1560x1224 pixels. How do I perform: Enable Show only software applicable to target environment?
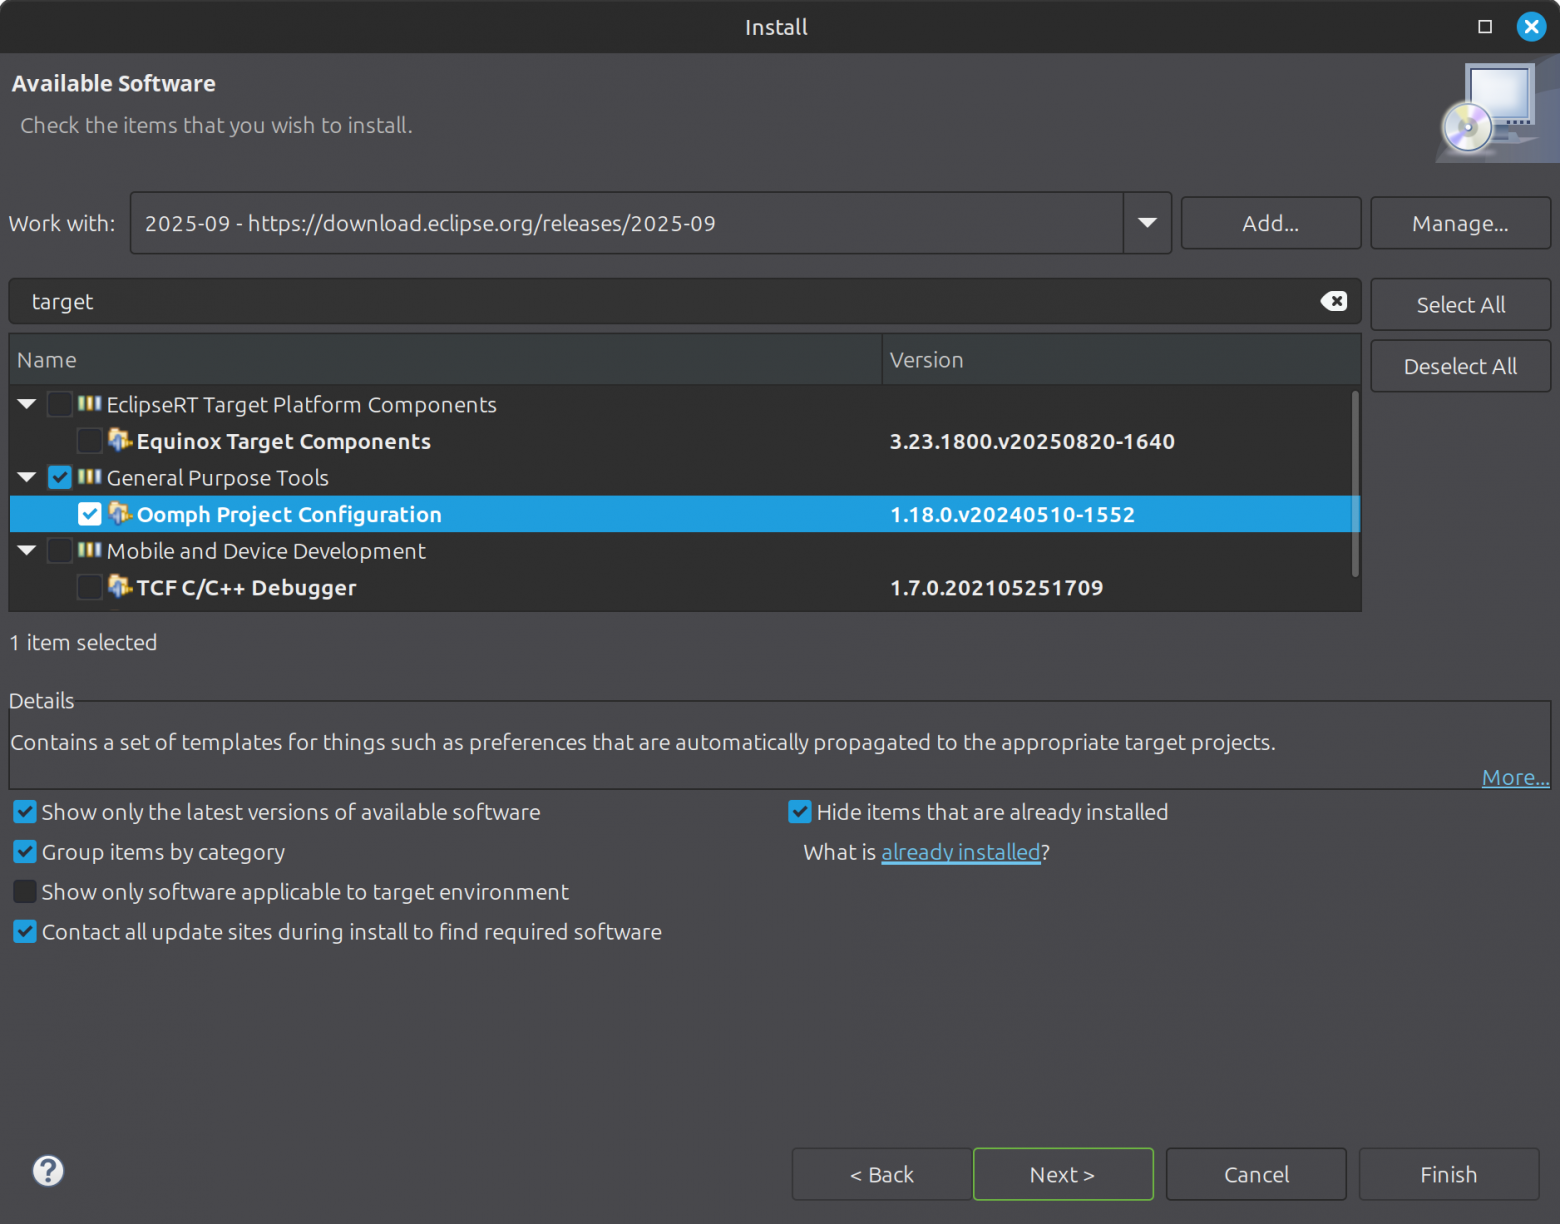coord(25,891)
